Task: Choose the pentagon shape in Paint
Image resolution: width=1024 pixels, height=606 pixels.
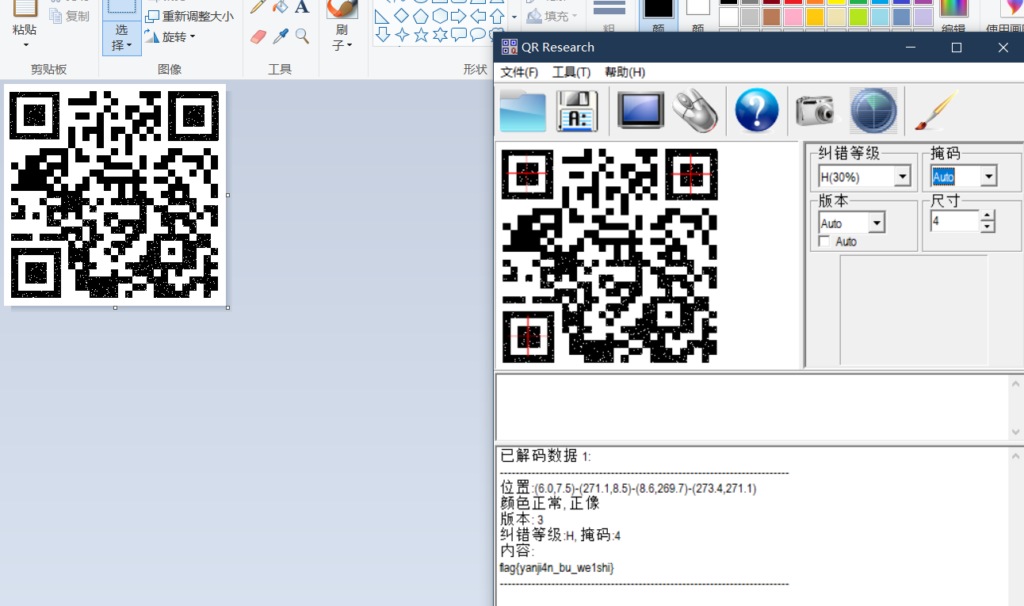Action: 421,16
